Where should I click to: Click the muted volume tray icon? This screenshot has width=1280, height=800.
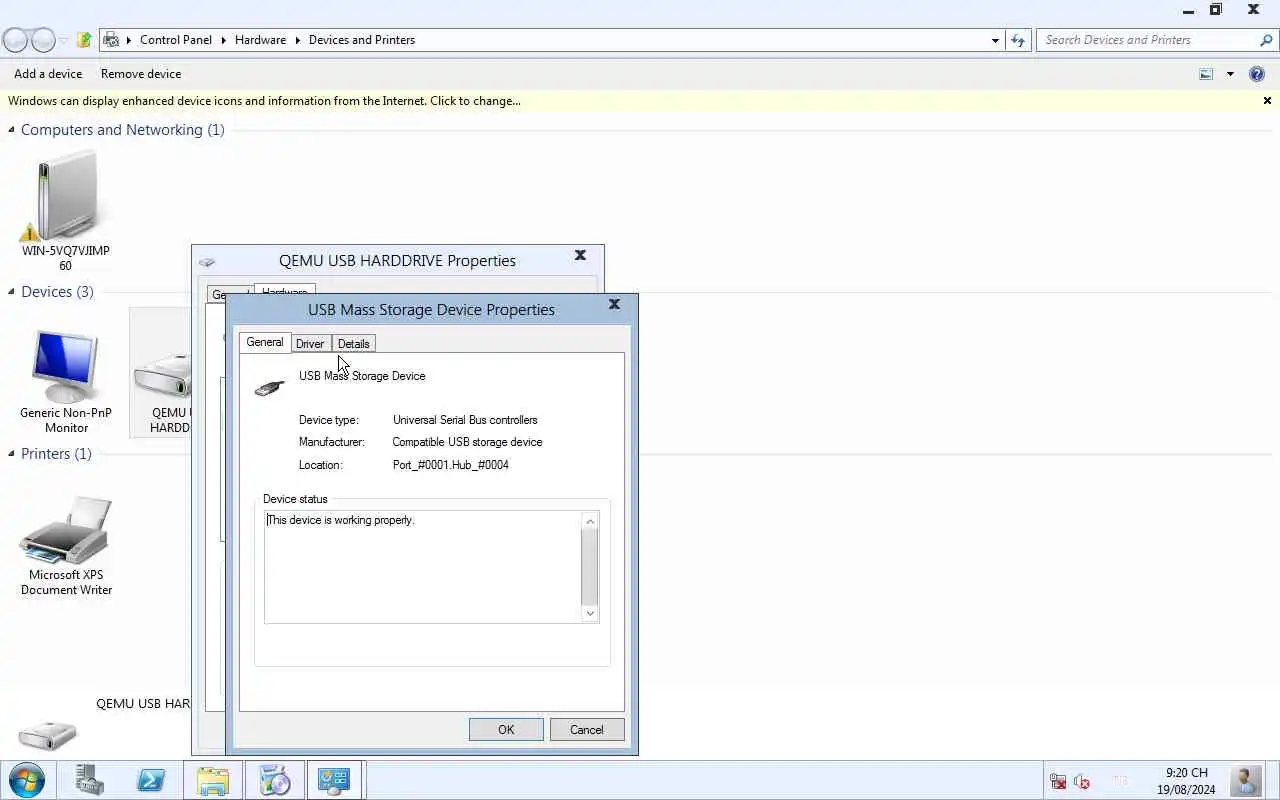coord(1082,781)
